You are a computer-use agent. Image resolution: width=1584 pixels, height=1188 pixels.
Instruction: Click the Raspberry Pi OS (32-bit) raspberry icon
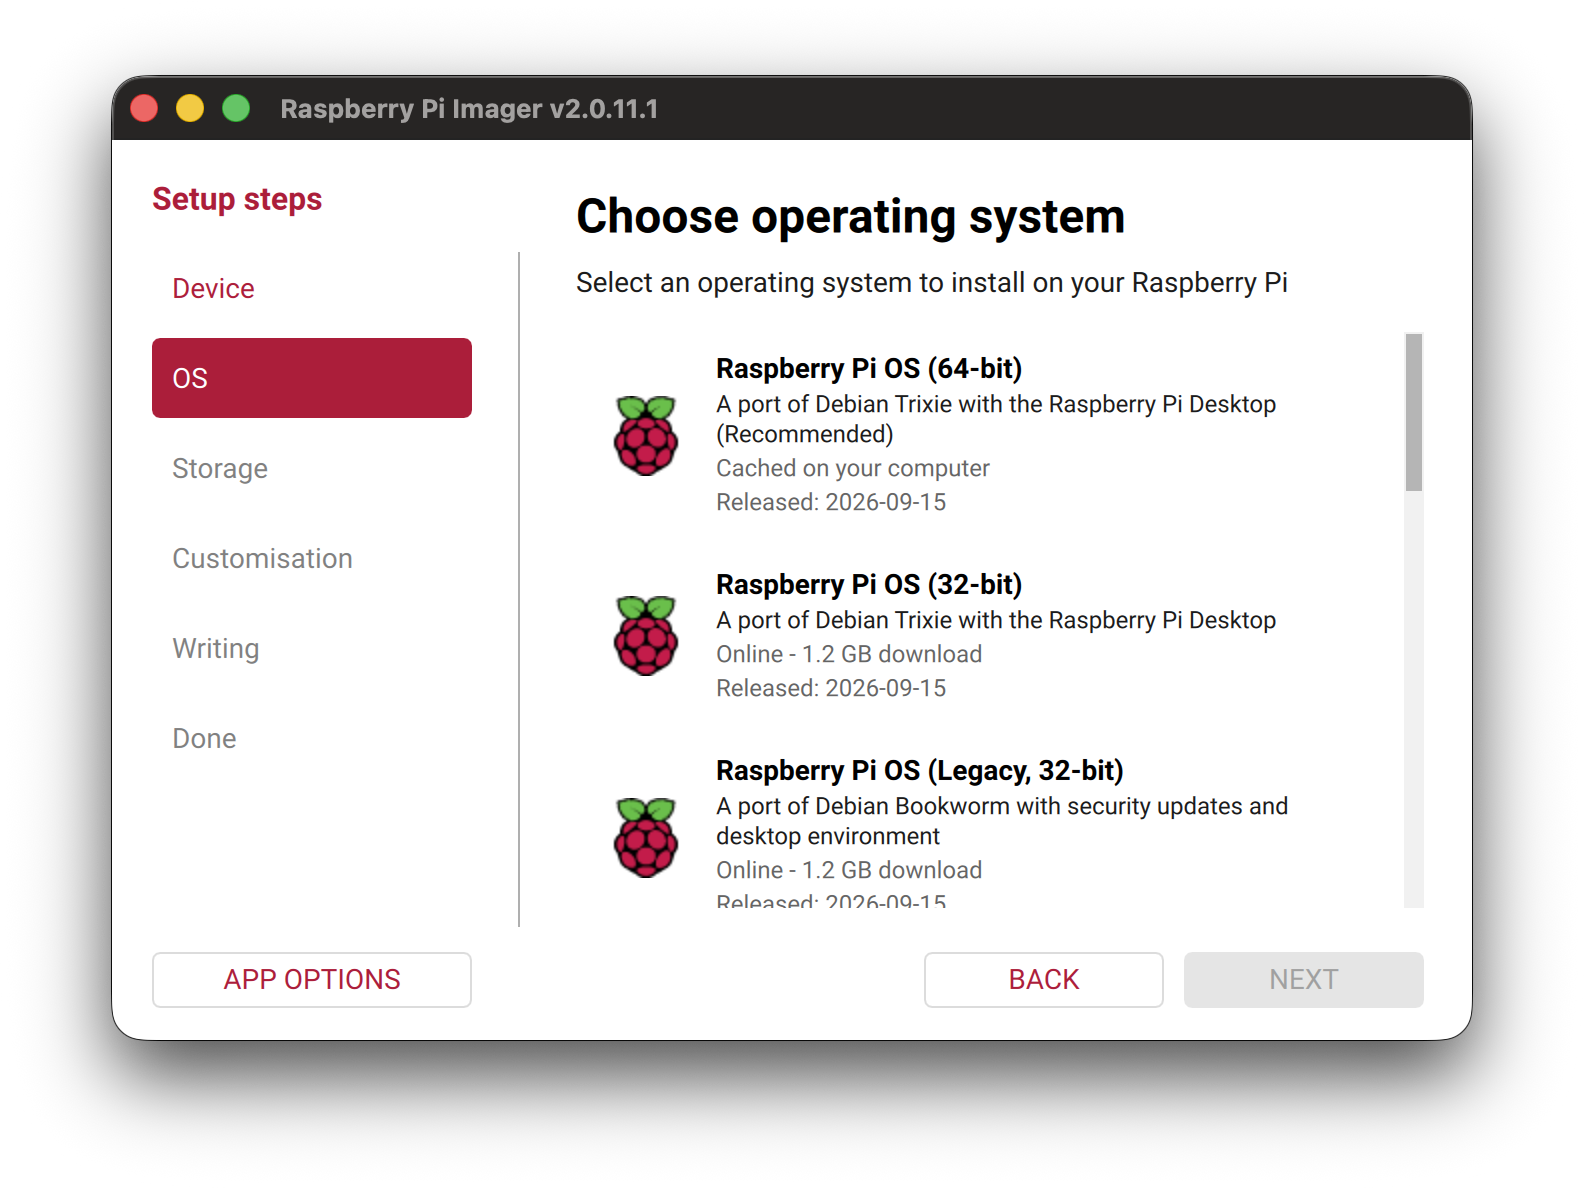[646, 636]
